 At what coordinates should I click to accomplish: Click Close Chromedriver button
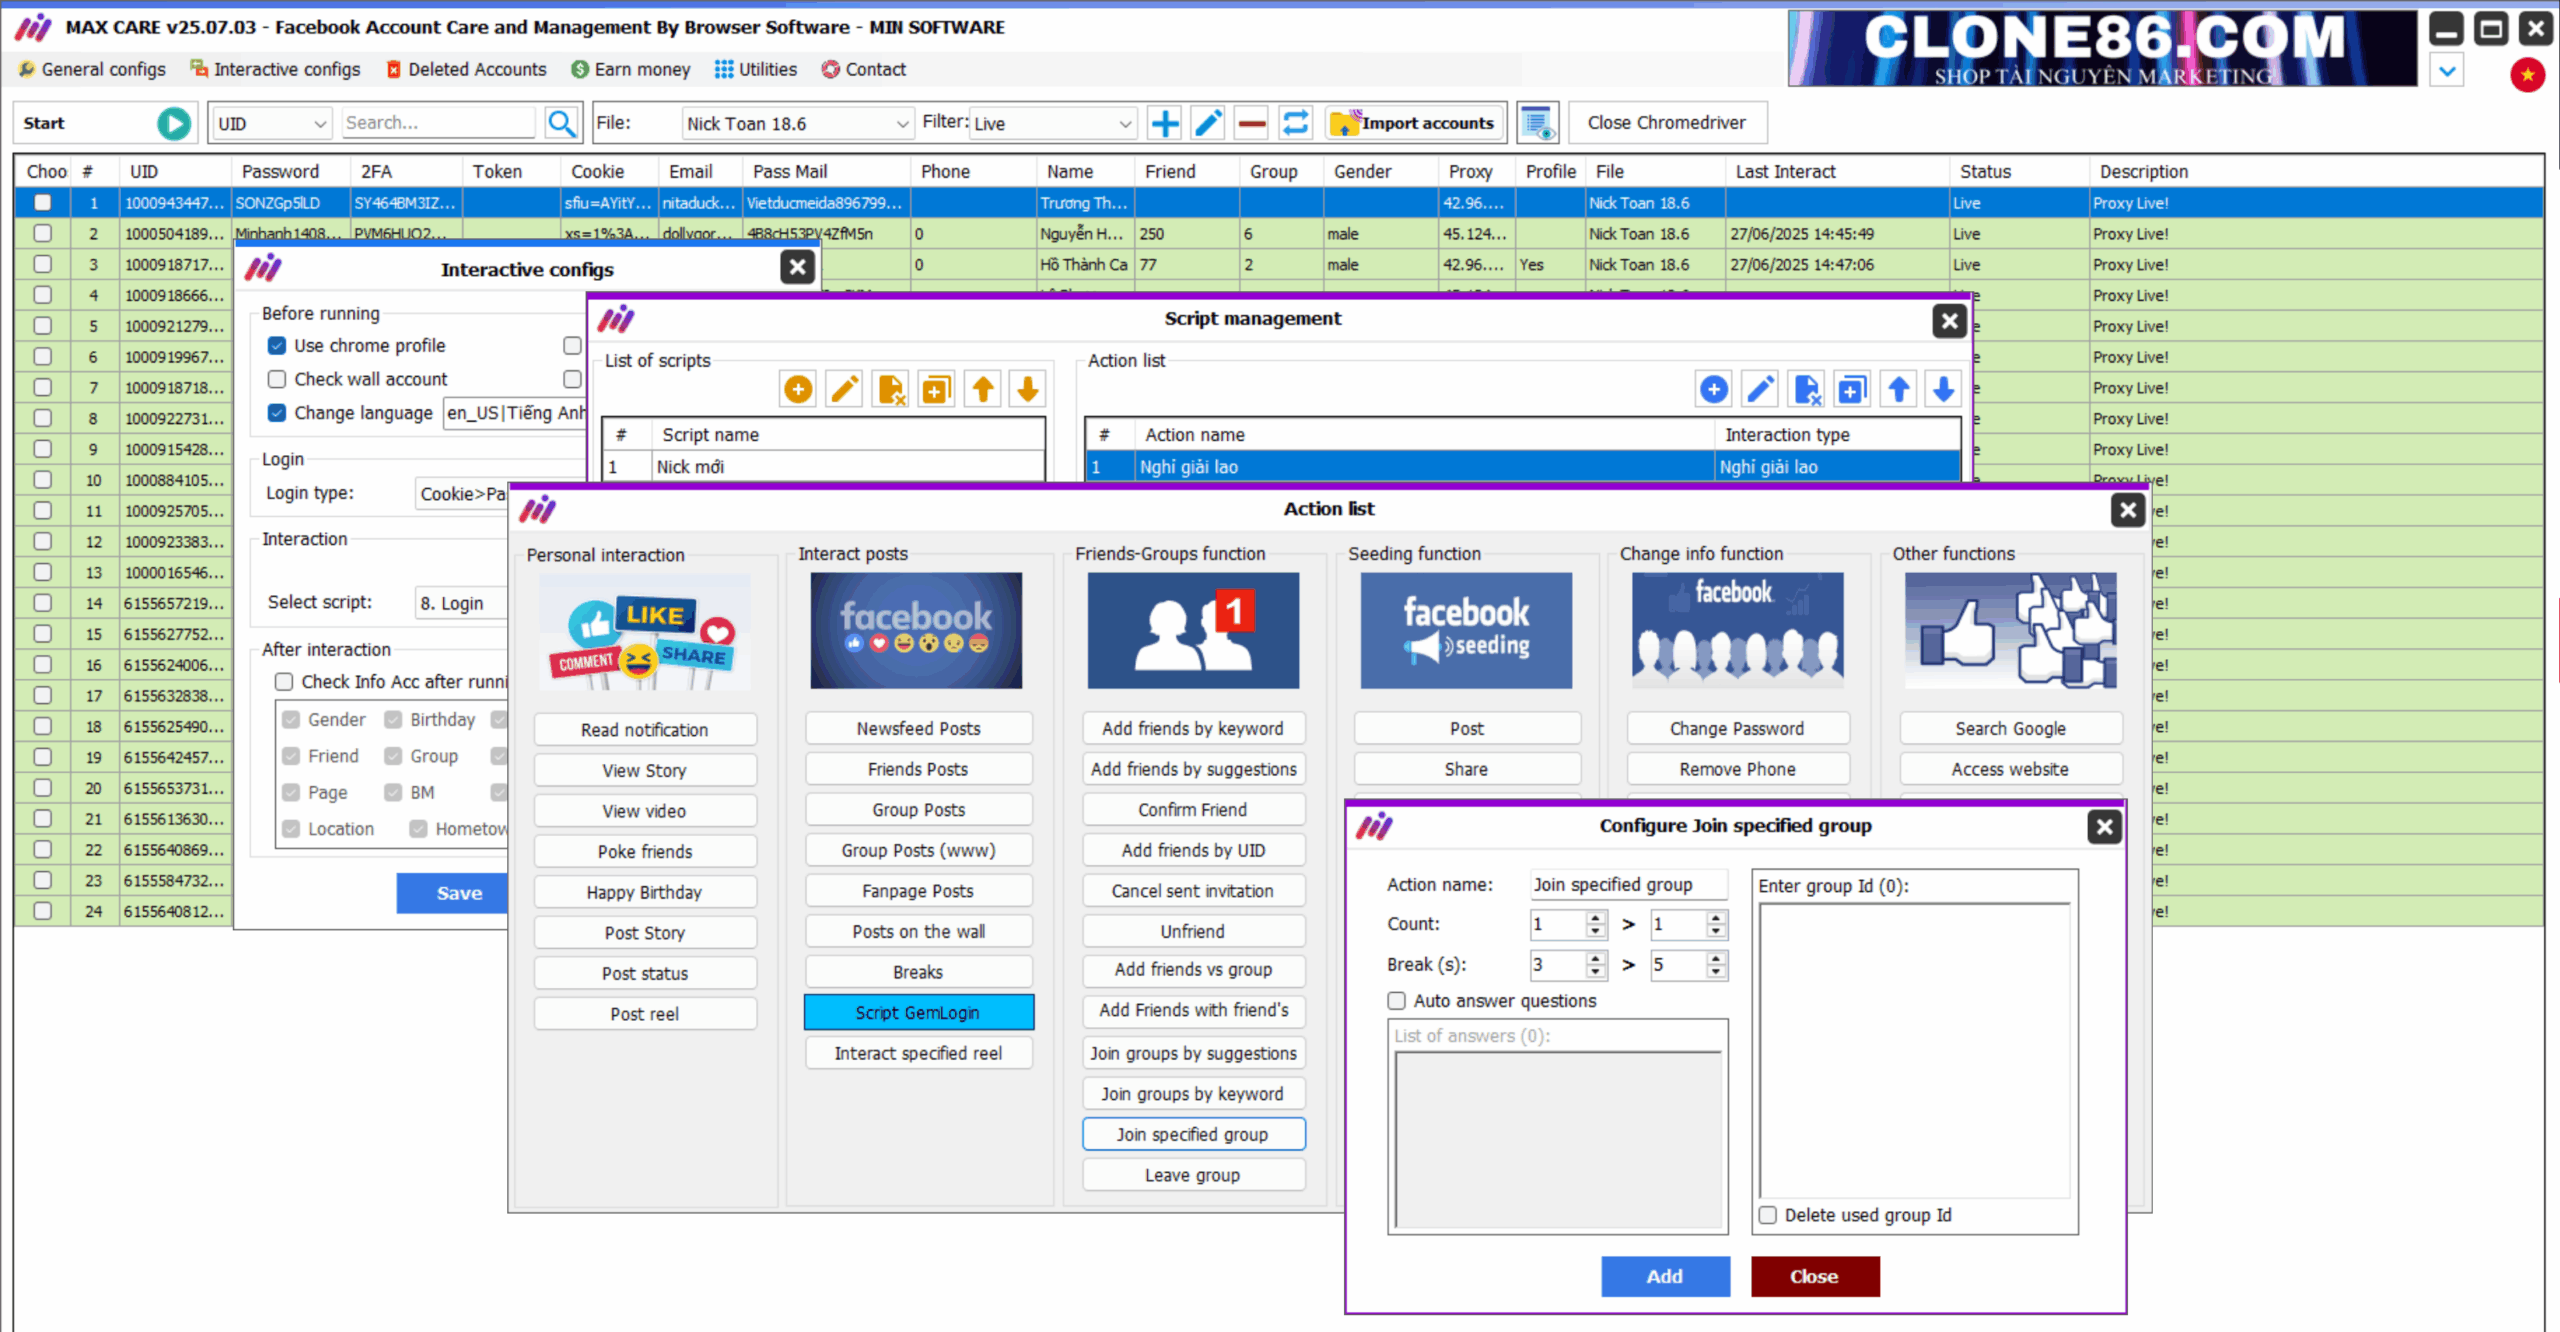[1667, 123]
